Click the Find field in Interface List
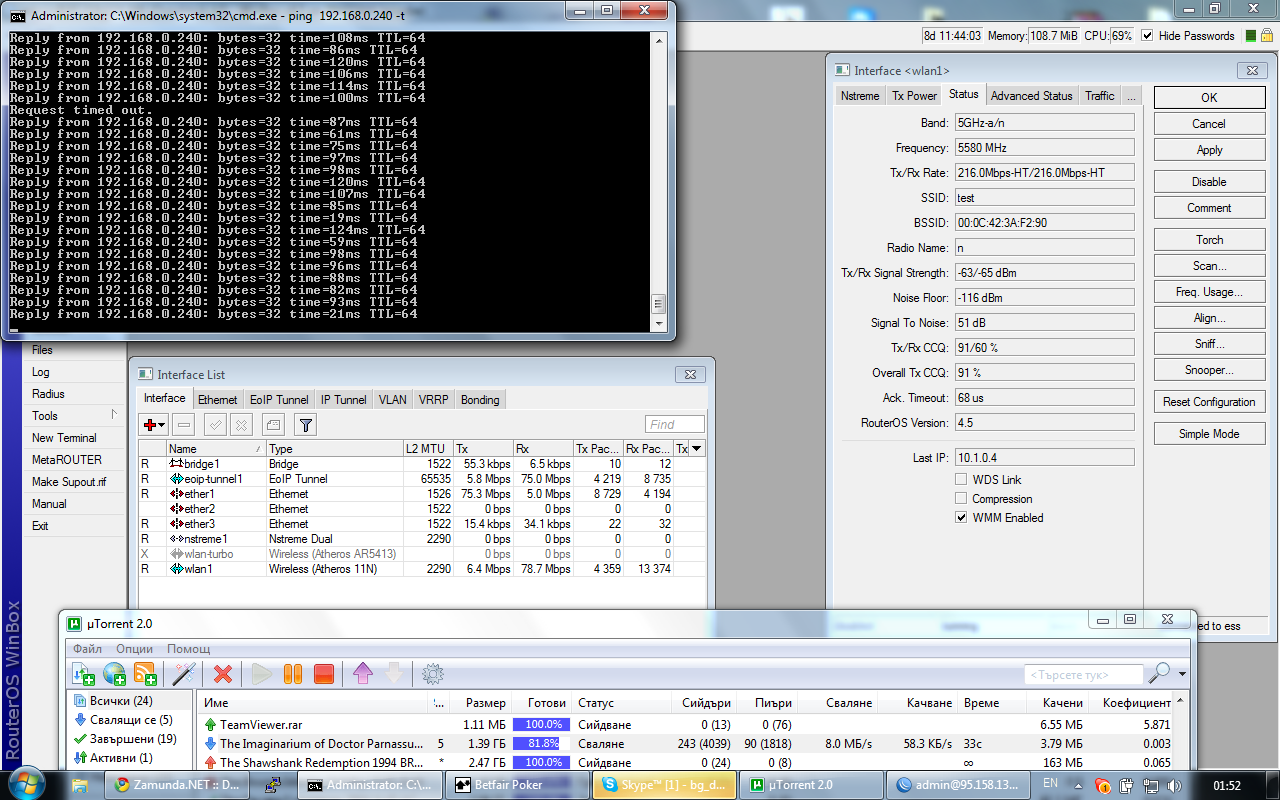 (675, 425)
